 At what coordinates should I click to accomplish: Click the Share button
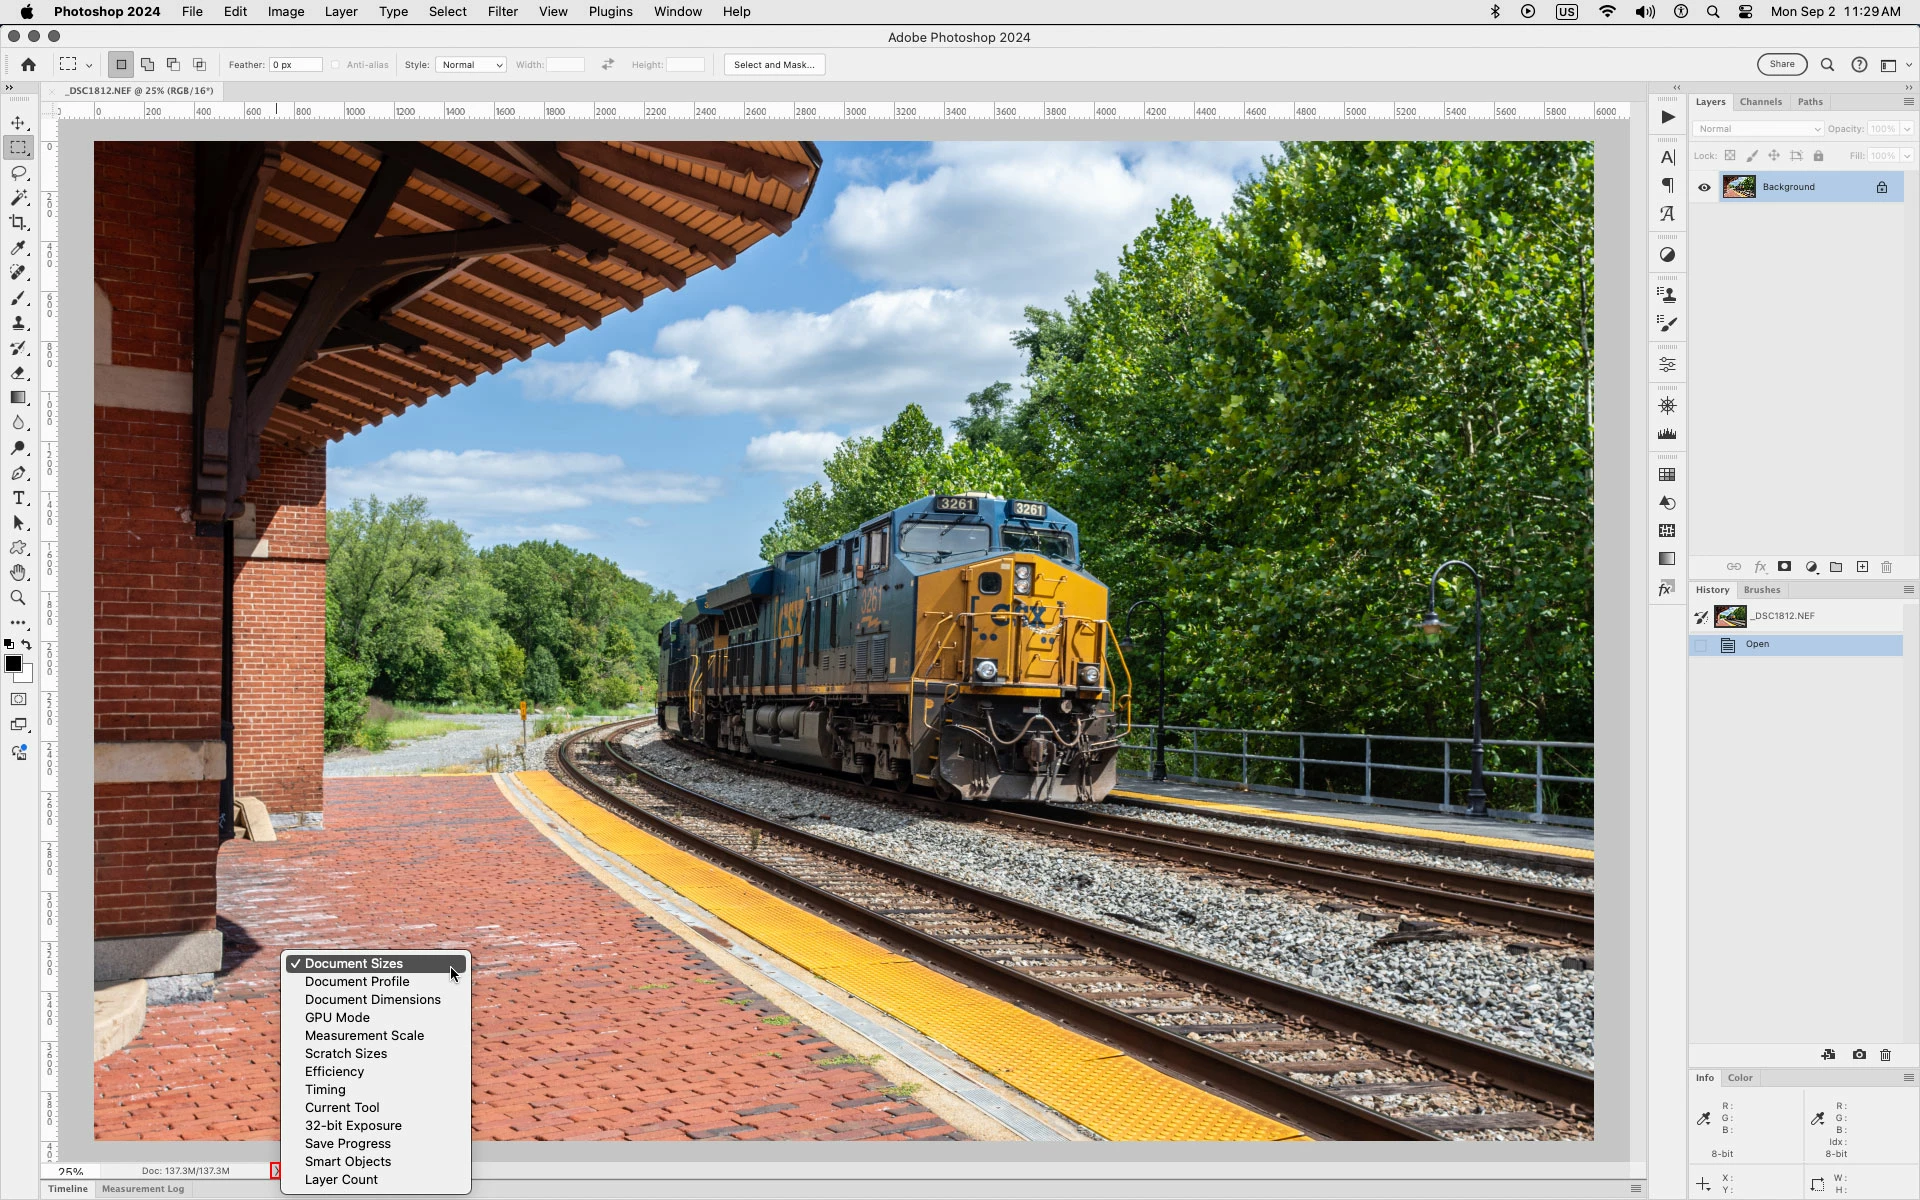point(1781,65)
